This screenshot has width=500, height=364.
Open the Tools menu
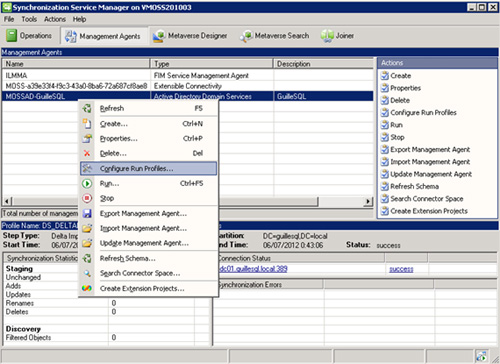point(29,19)
